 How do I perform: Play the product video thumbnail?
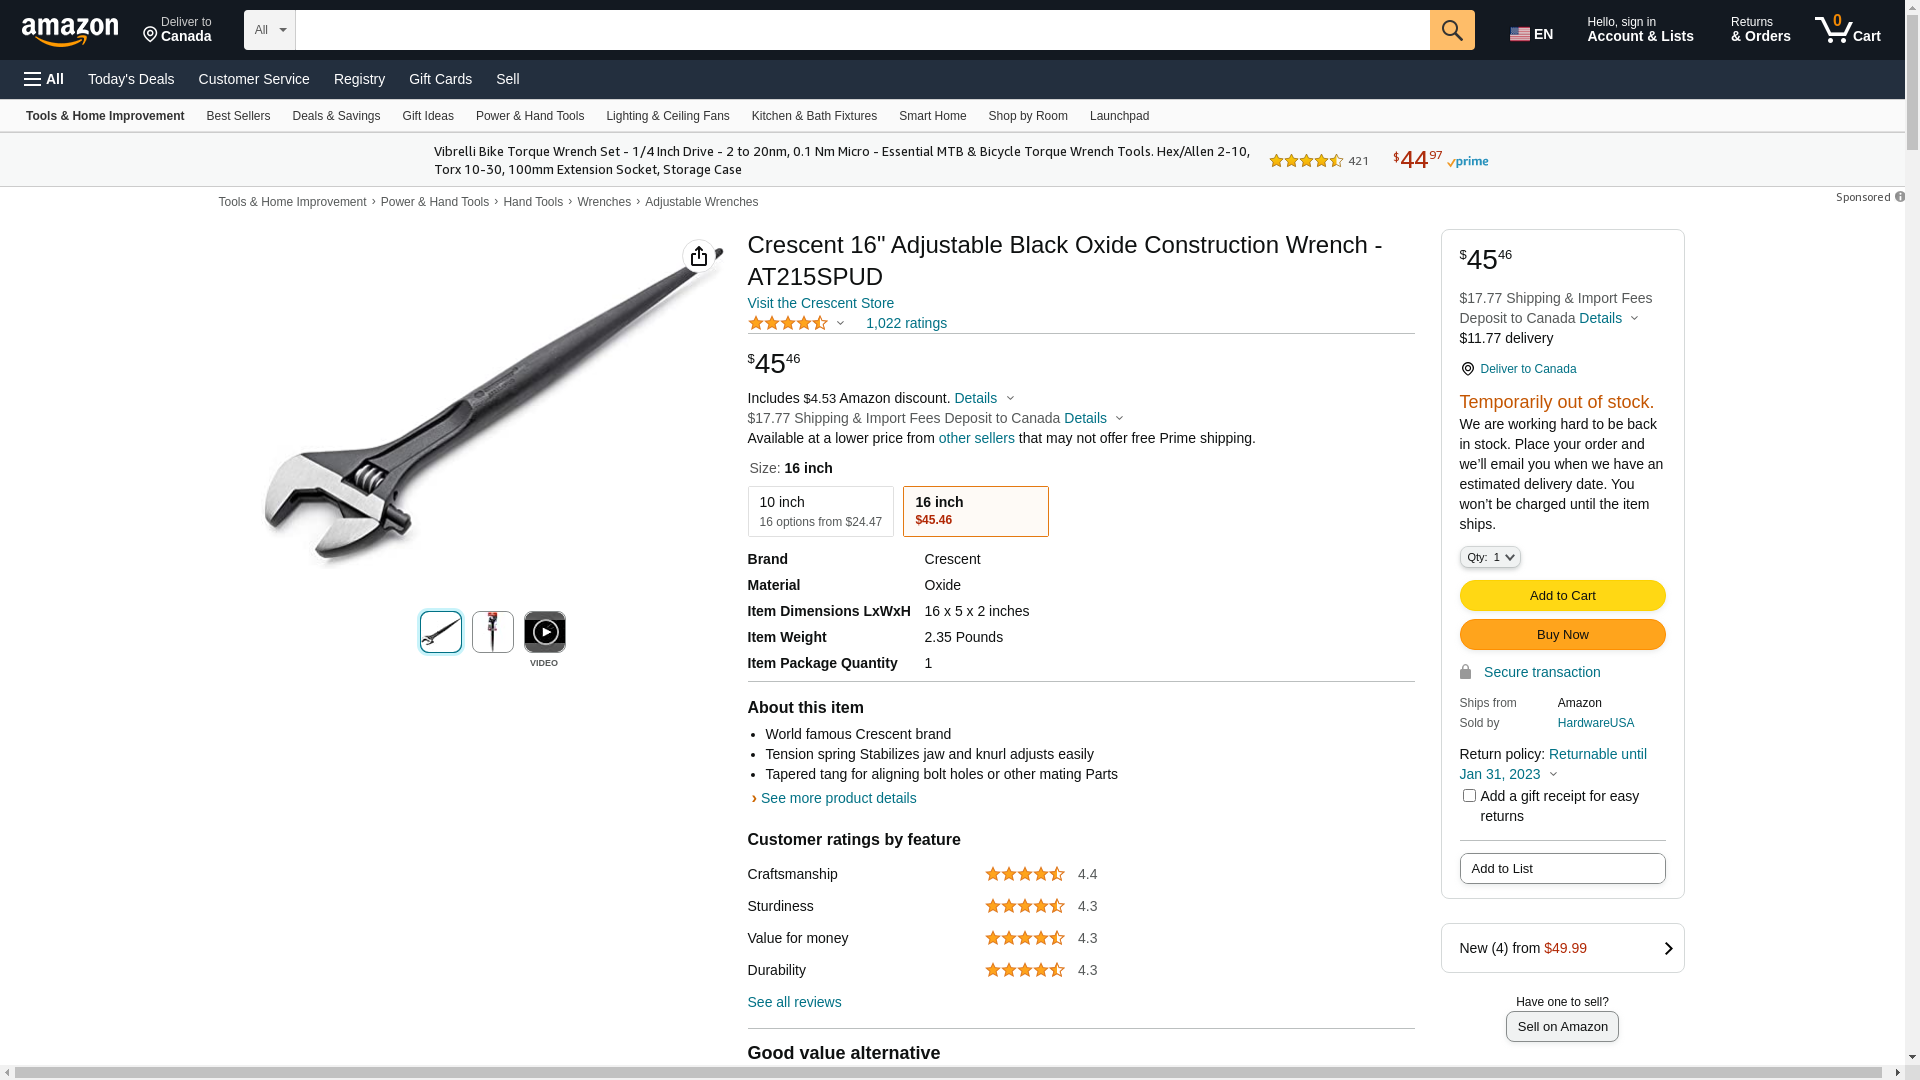coord(544,632)
